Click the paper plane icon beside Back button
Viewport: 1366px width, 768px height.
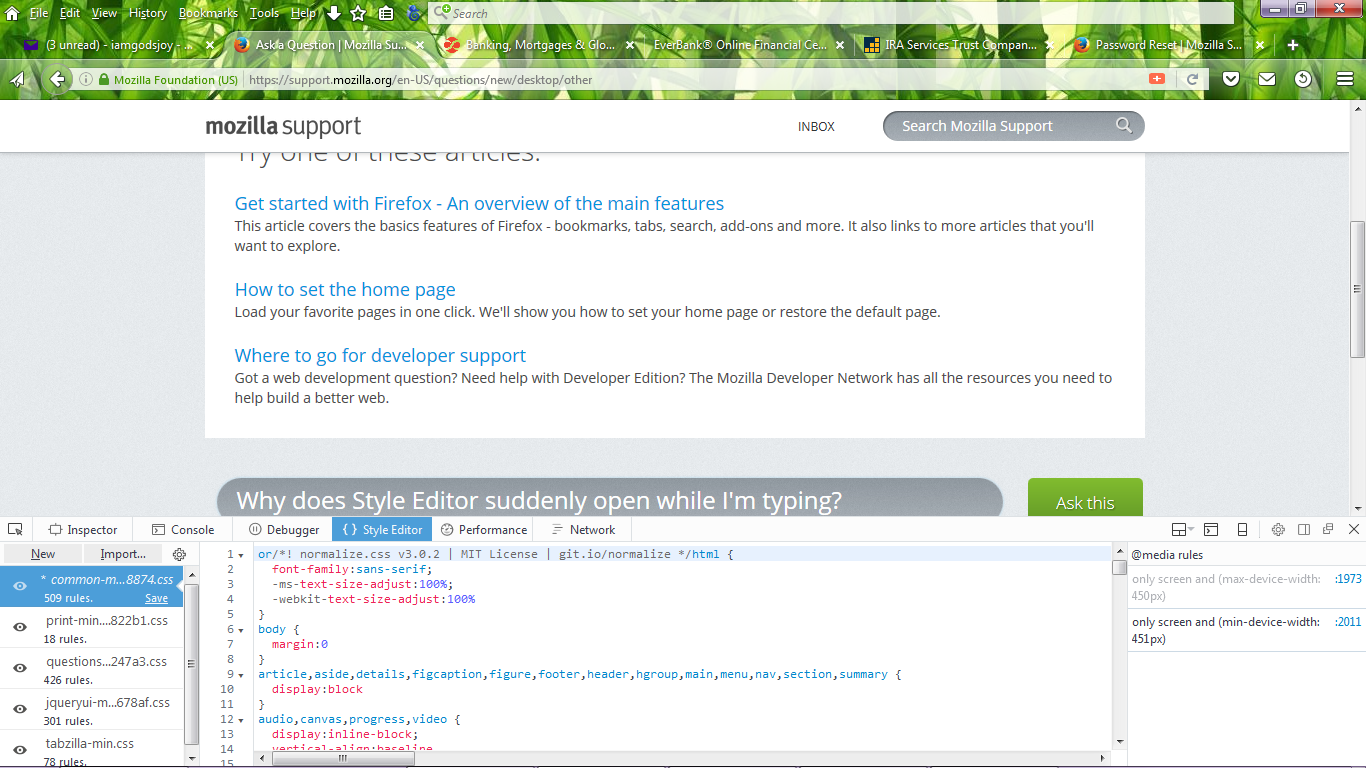pyautogui.click(x=17, y=79)
